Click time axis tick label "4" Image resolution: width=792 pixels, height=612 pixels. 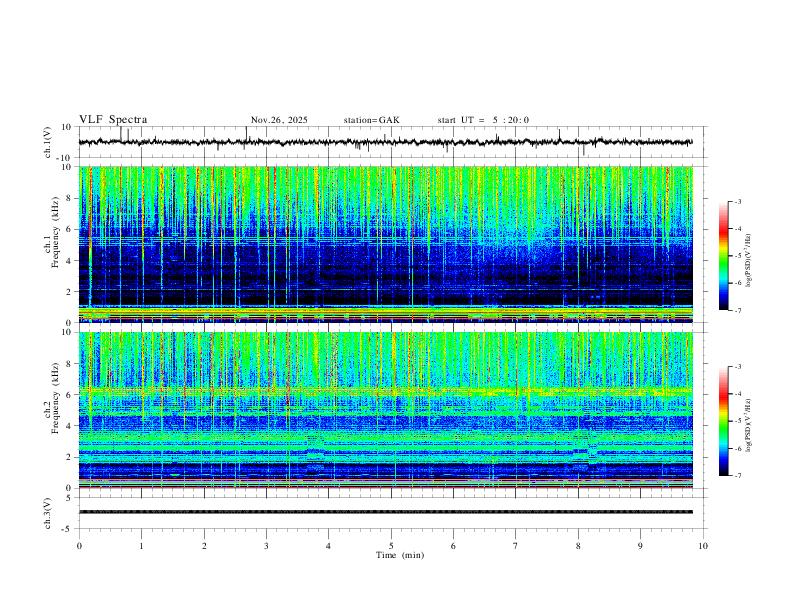point(329,546)
